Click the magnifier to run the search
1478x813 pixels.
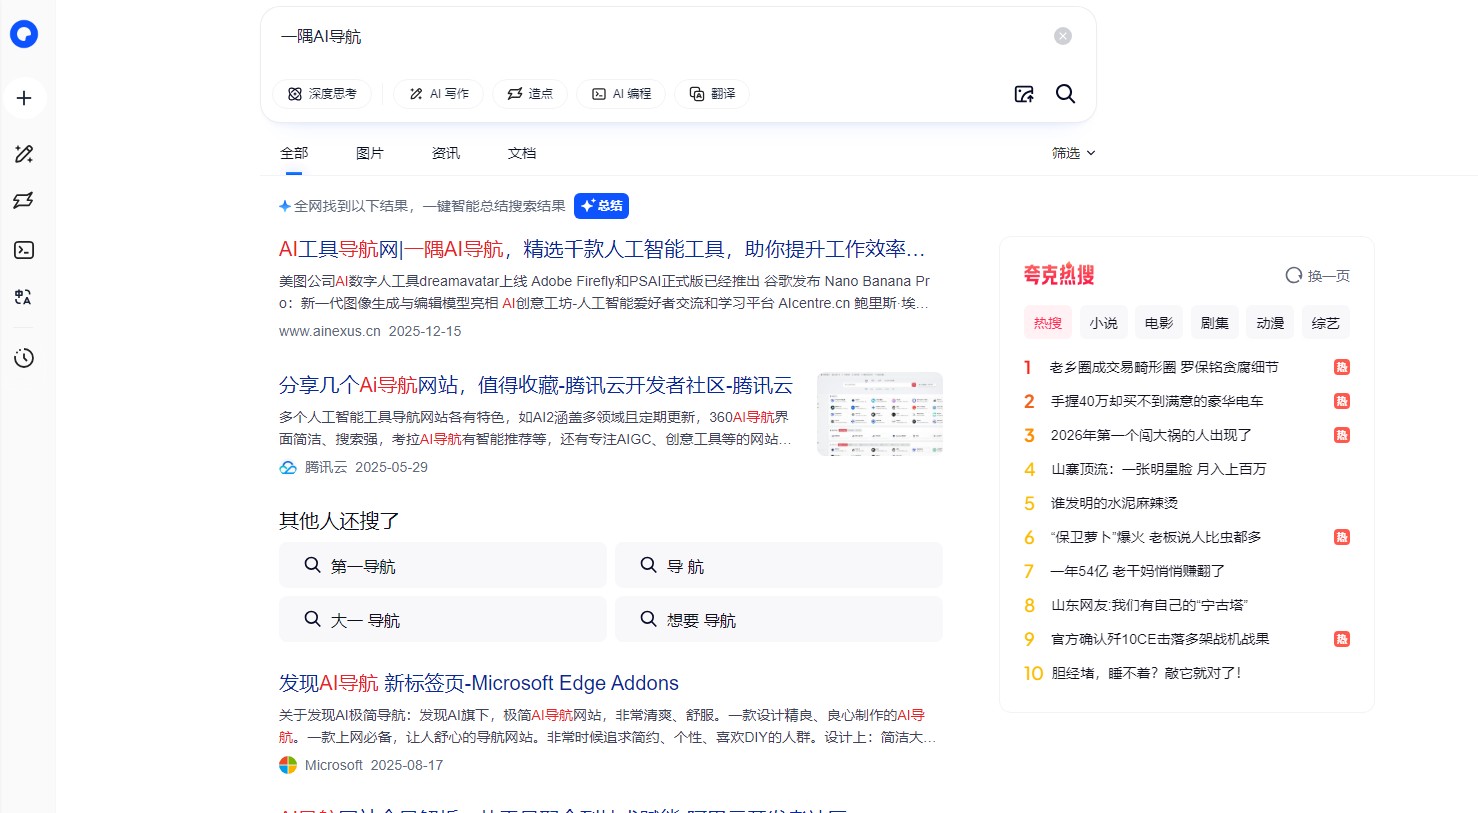point(1065,93)
